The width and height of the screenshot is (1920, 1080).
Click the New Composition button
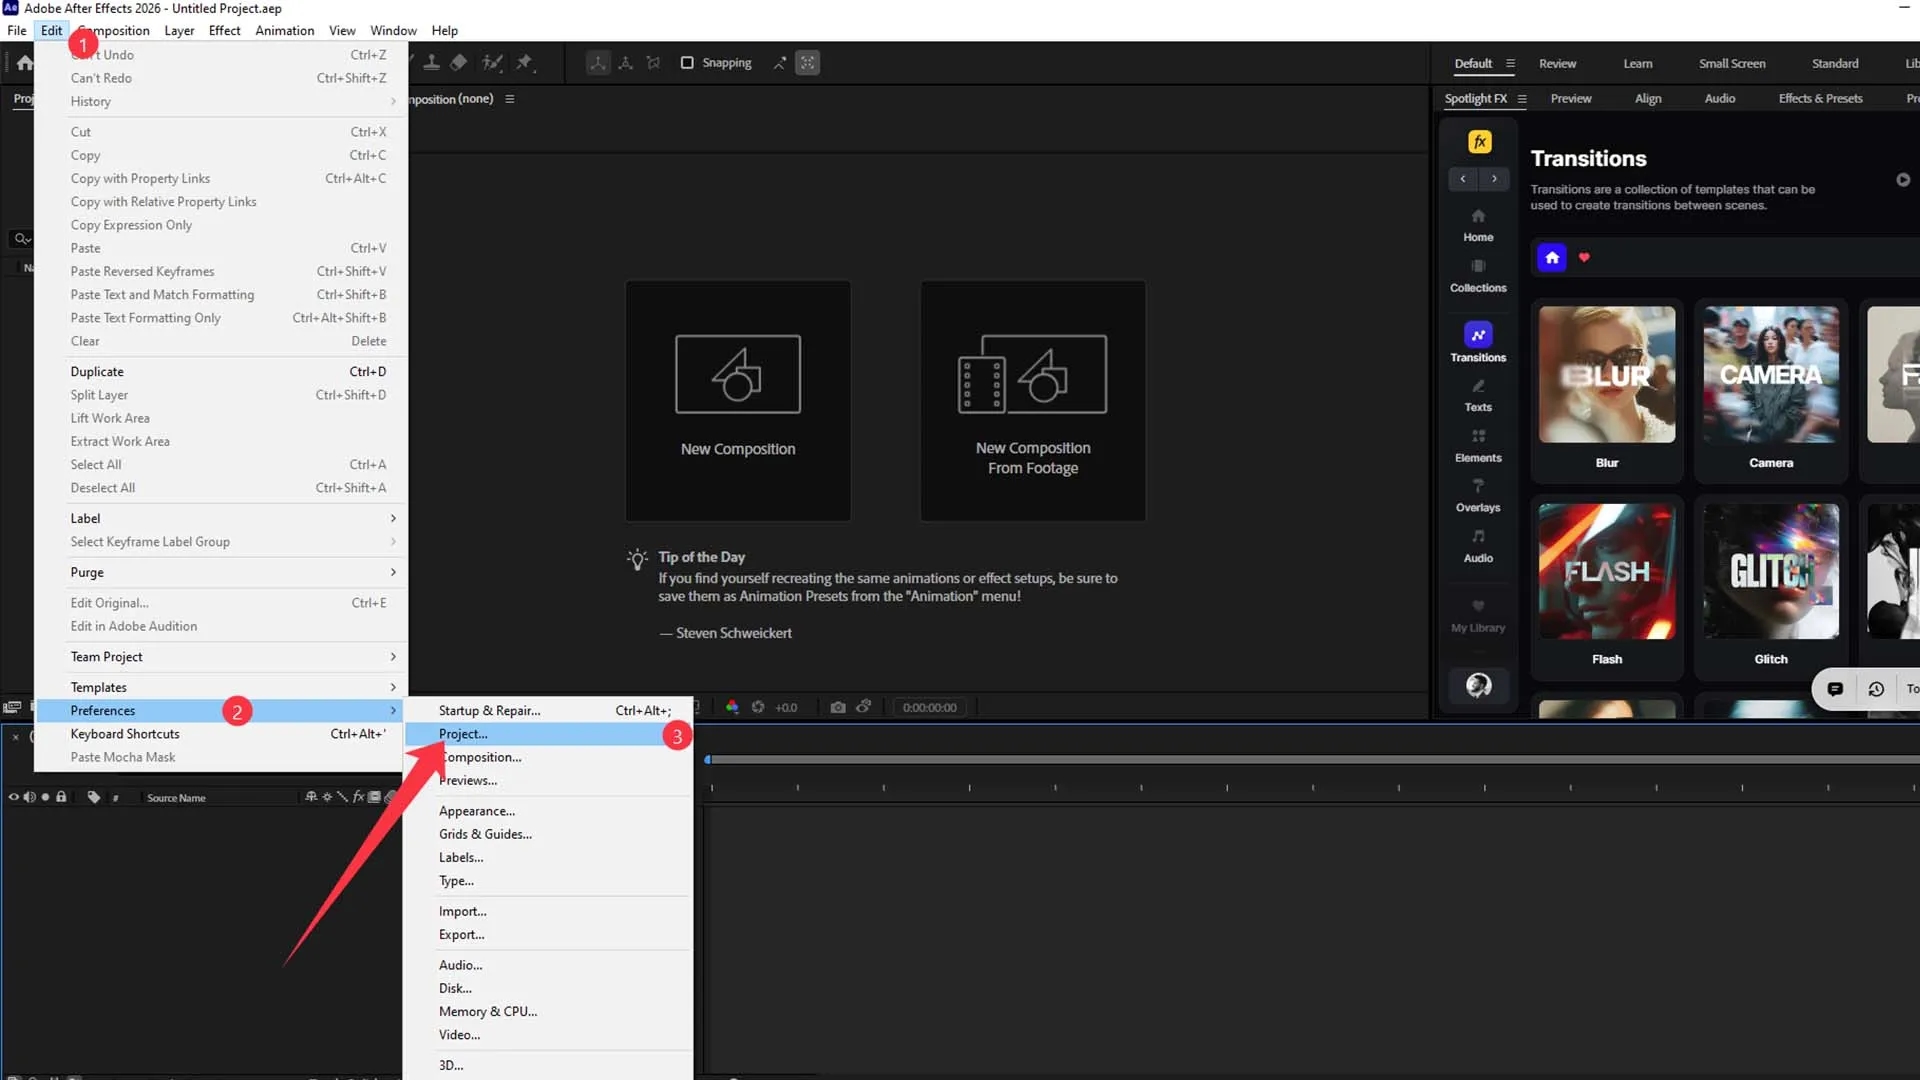coord(738,400)
